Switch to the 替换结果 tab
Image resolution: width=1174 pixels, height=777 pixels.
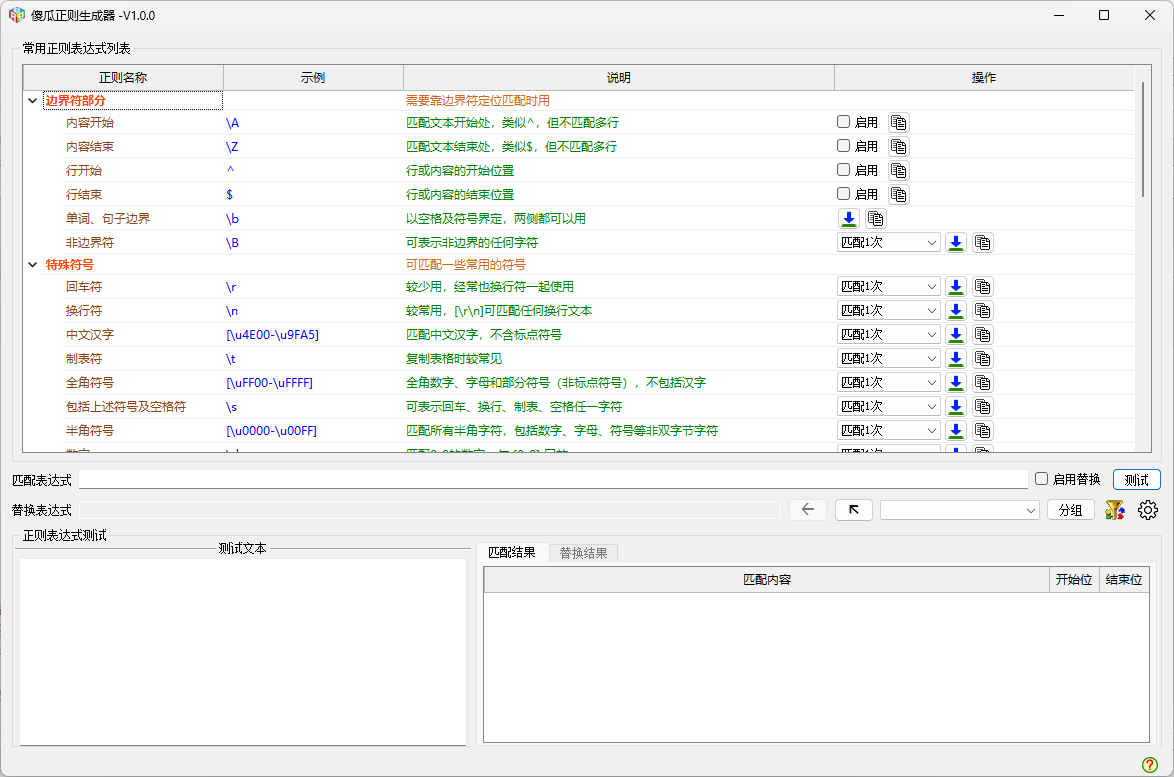pos(583,553)
